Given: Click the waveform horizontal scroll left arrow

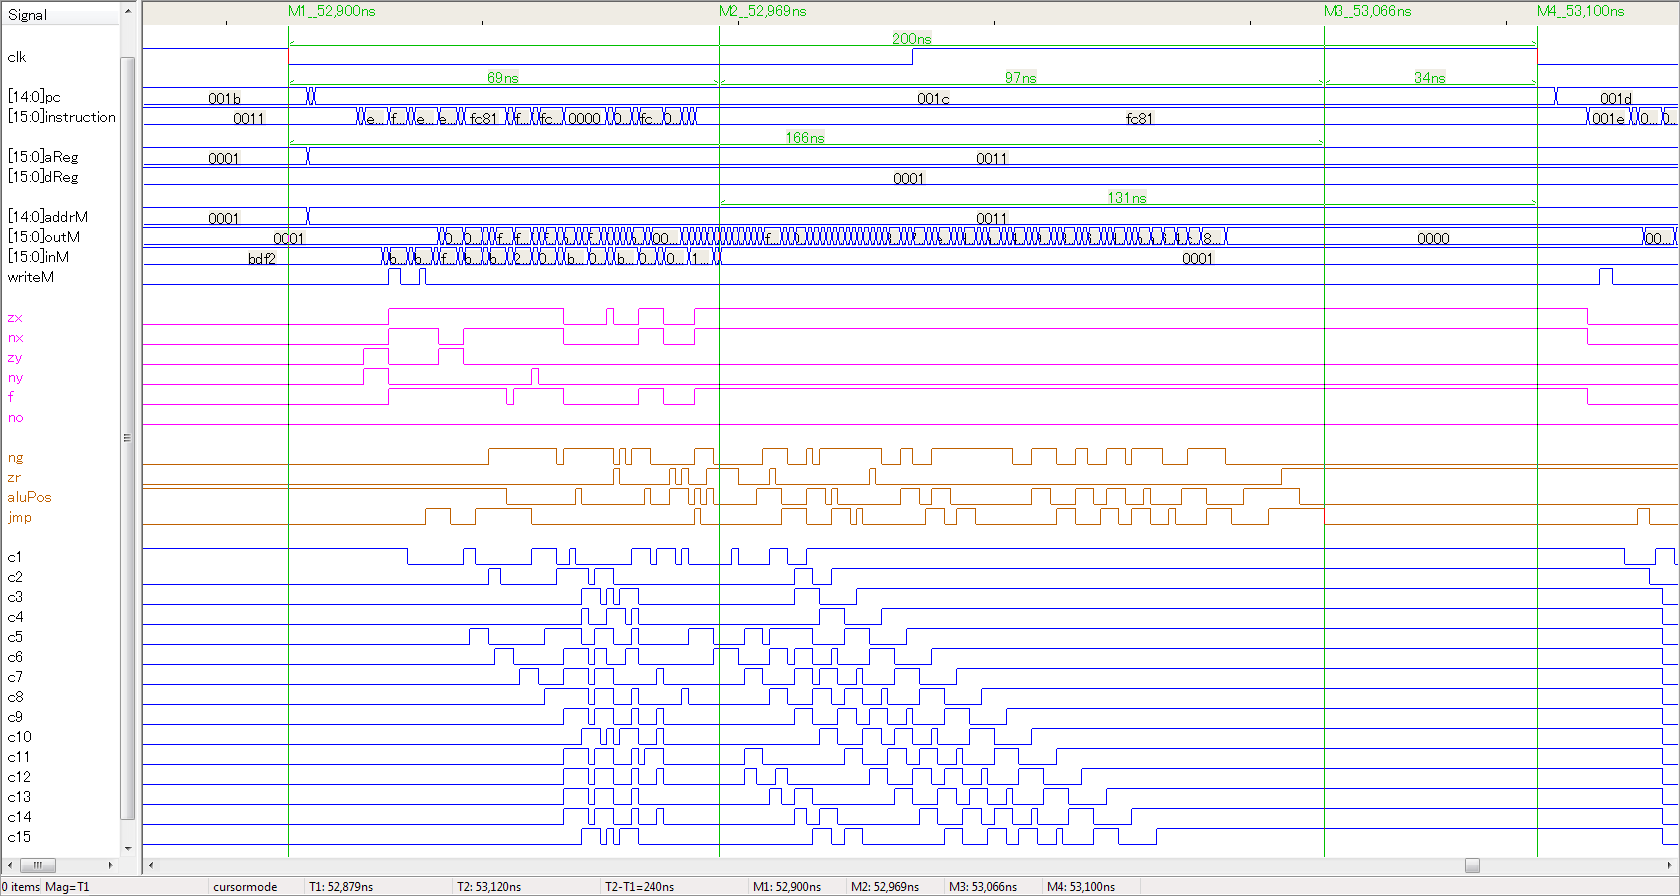Looking at the screenshot, I should point(151,865).
